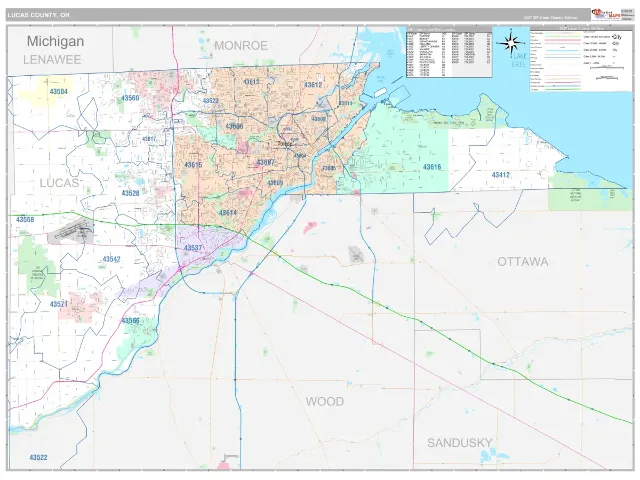Select the 'LENAWEE' county label

52,60
